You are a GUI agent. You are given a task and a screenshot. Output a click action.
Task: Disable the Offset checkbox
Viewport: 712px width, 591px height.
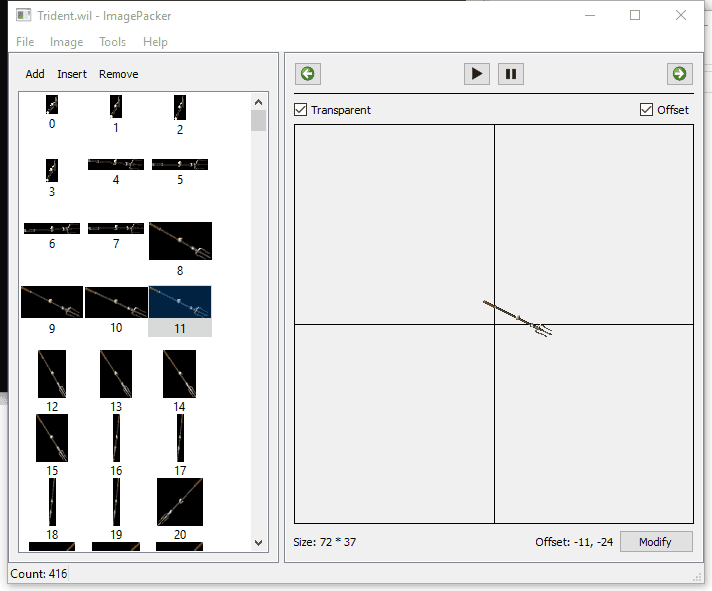[x=646, y=110]
